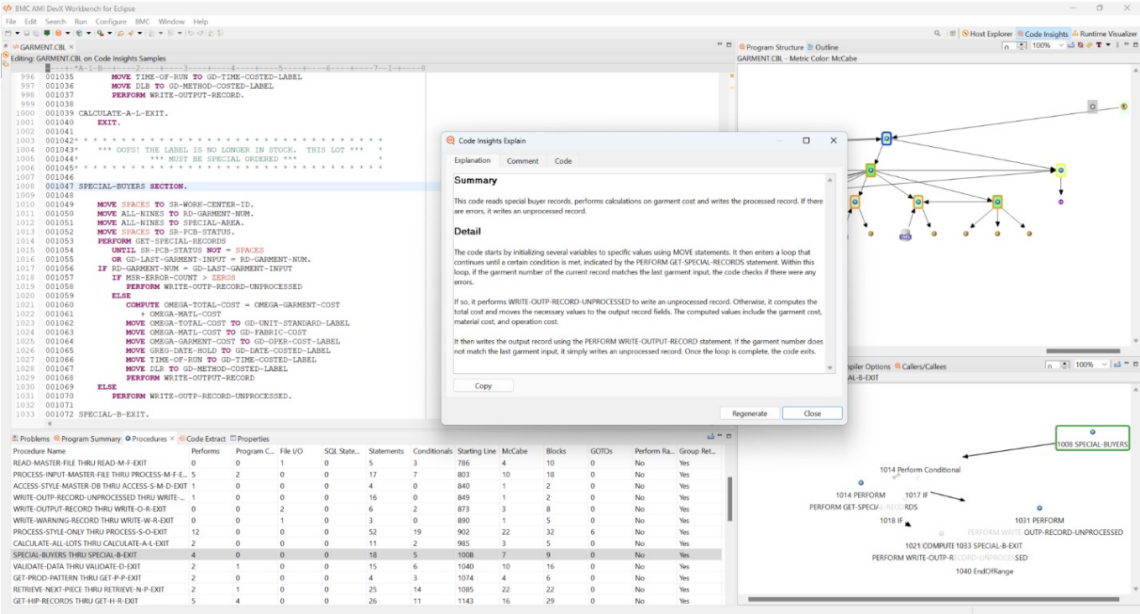Open the Program Summary tab
The height and width of the screenshot is (614, 1140).
pos(91,438)
